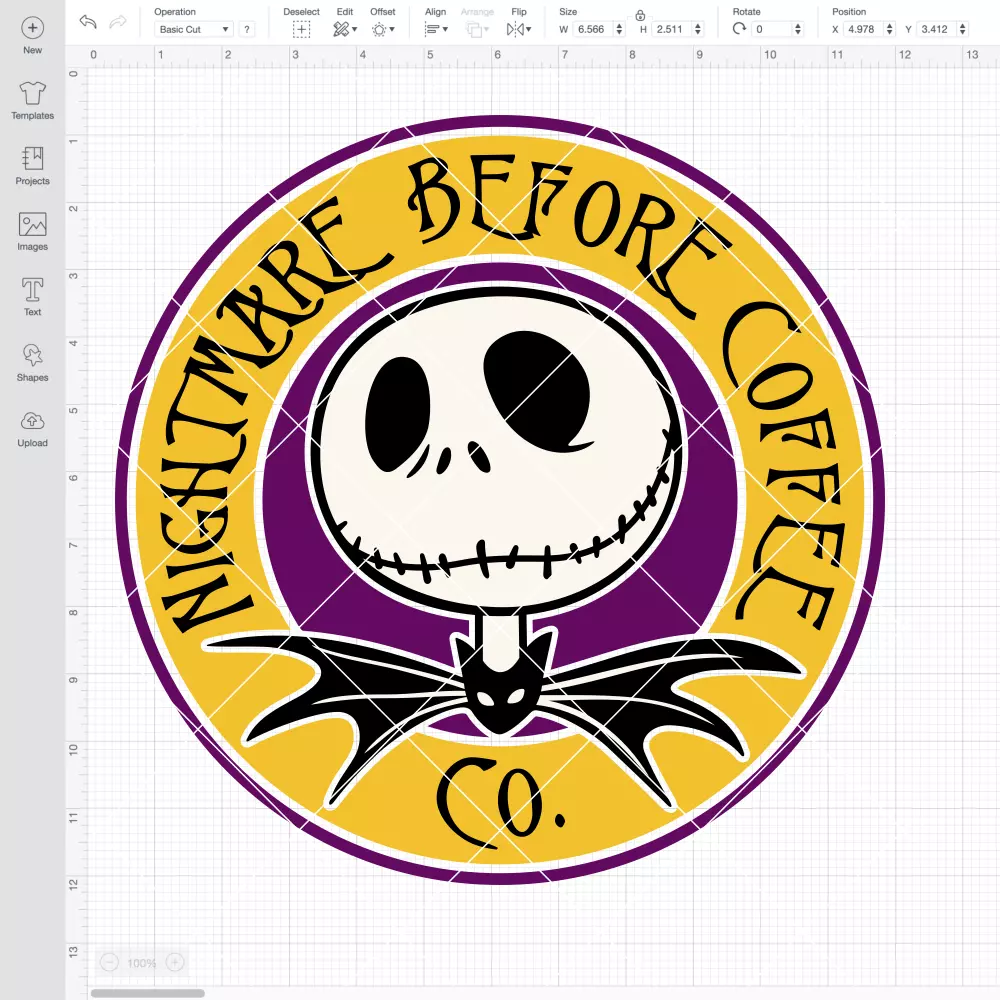Click the zoom in plus button
Image resolution: width=1000 pixels, height=1000 pixels.
click(x=175, y=962)
